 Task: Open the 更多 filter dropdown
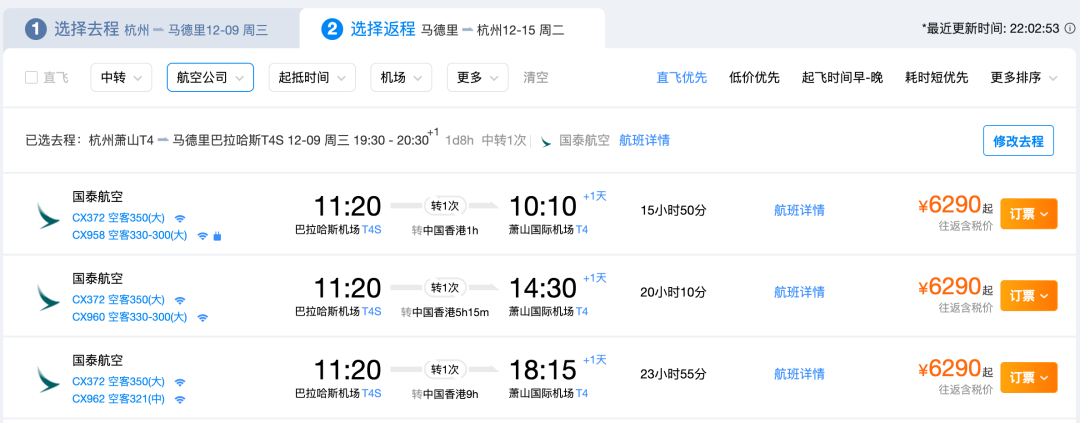tap(477, 78)
